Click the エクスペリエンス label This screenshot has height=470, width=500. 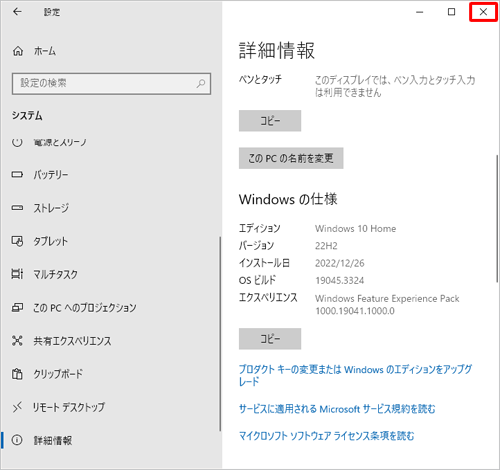[x=268, y=298]
